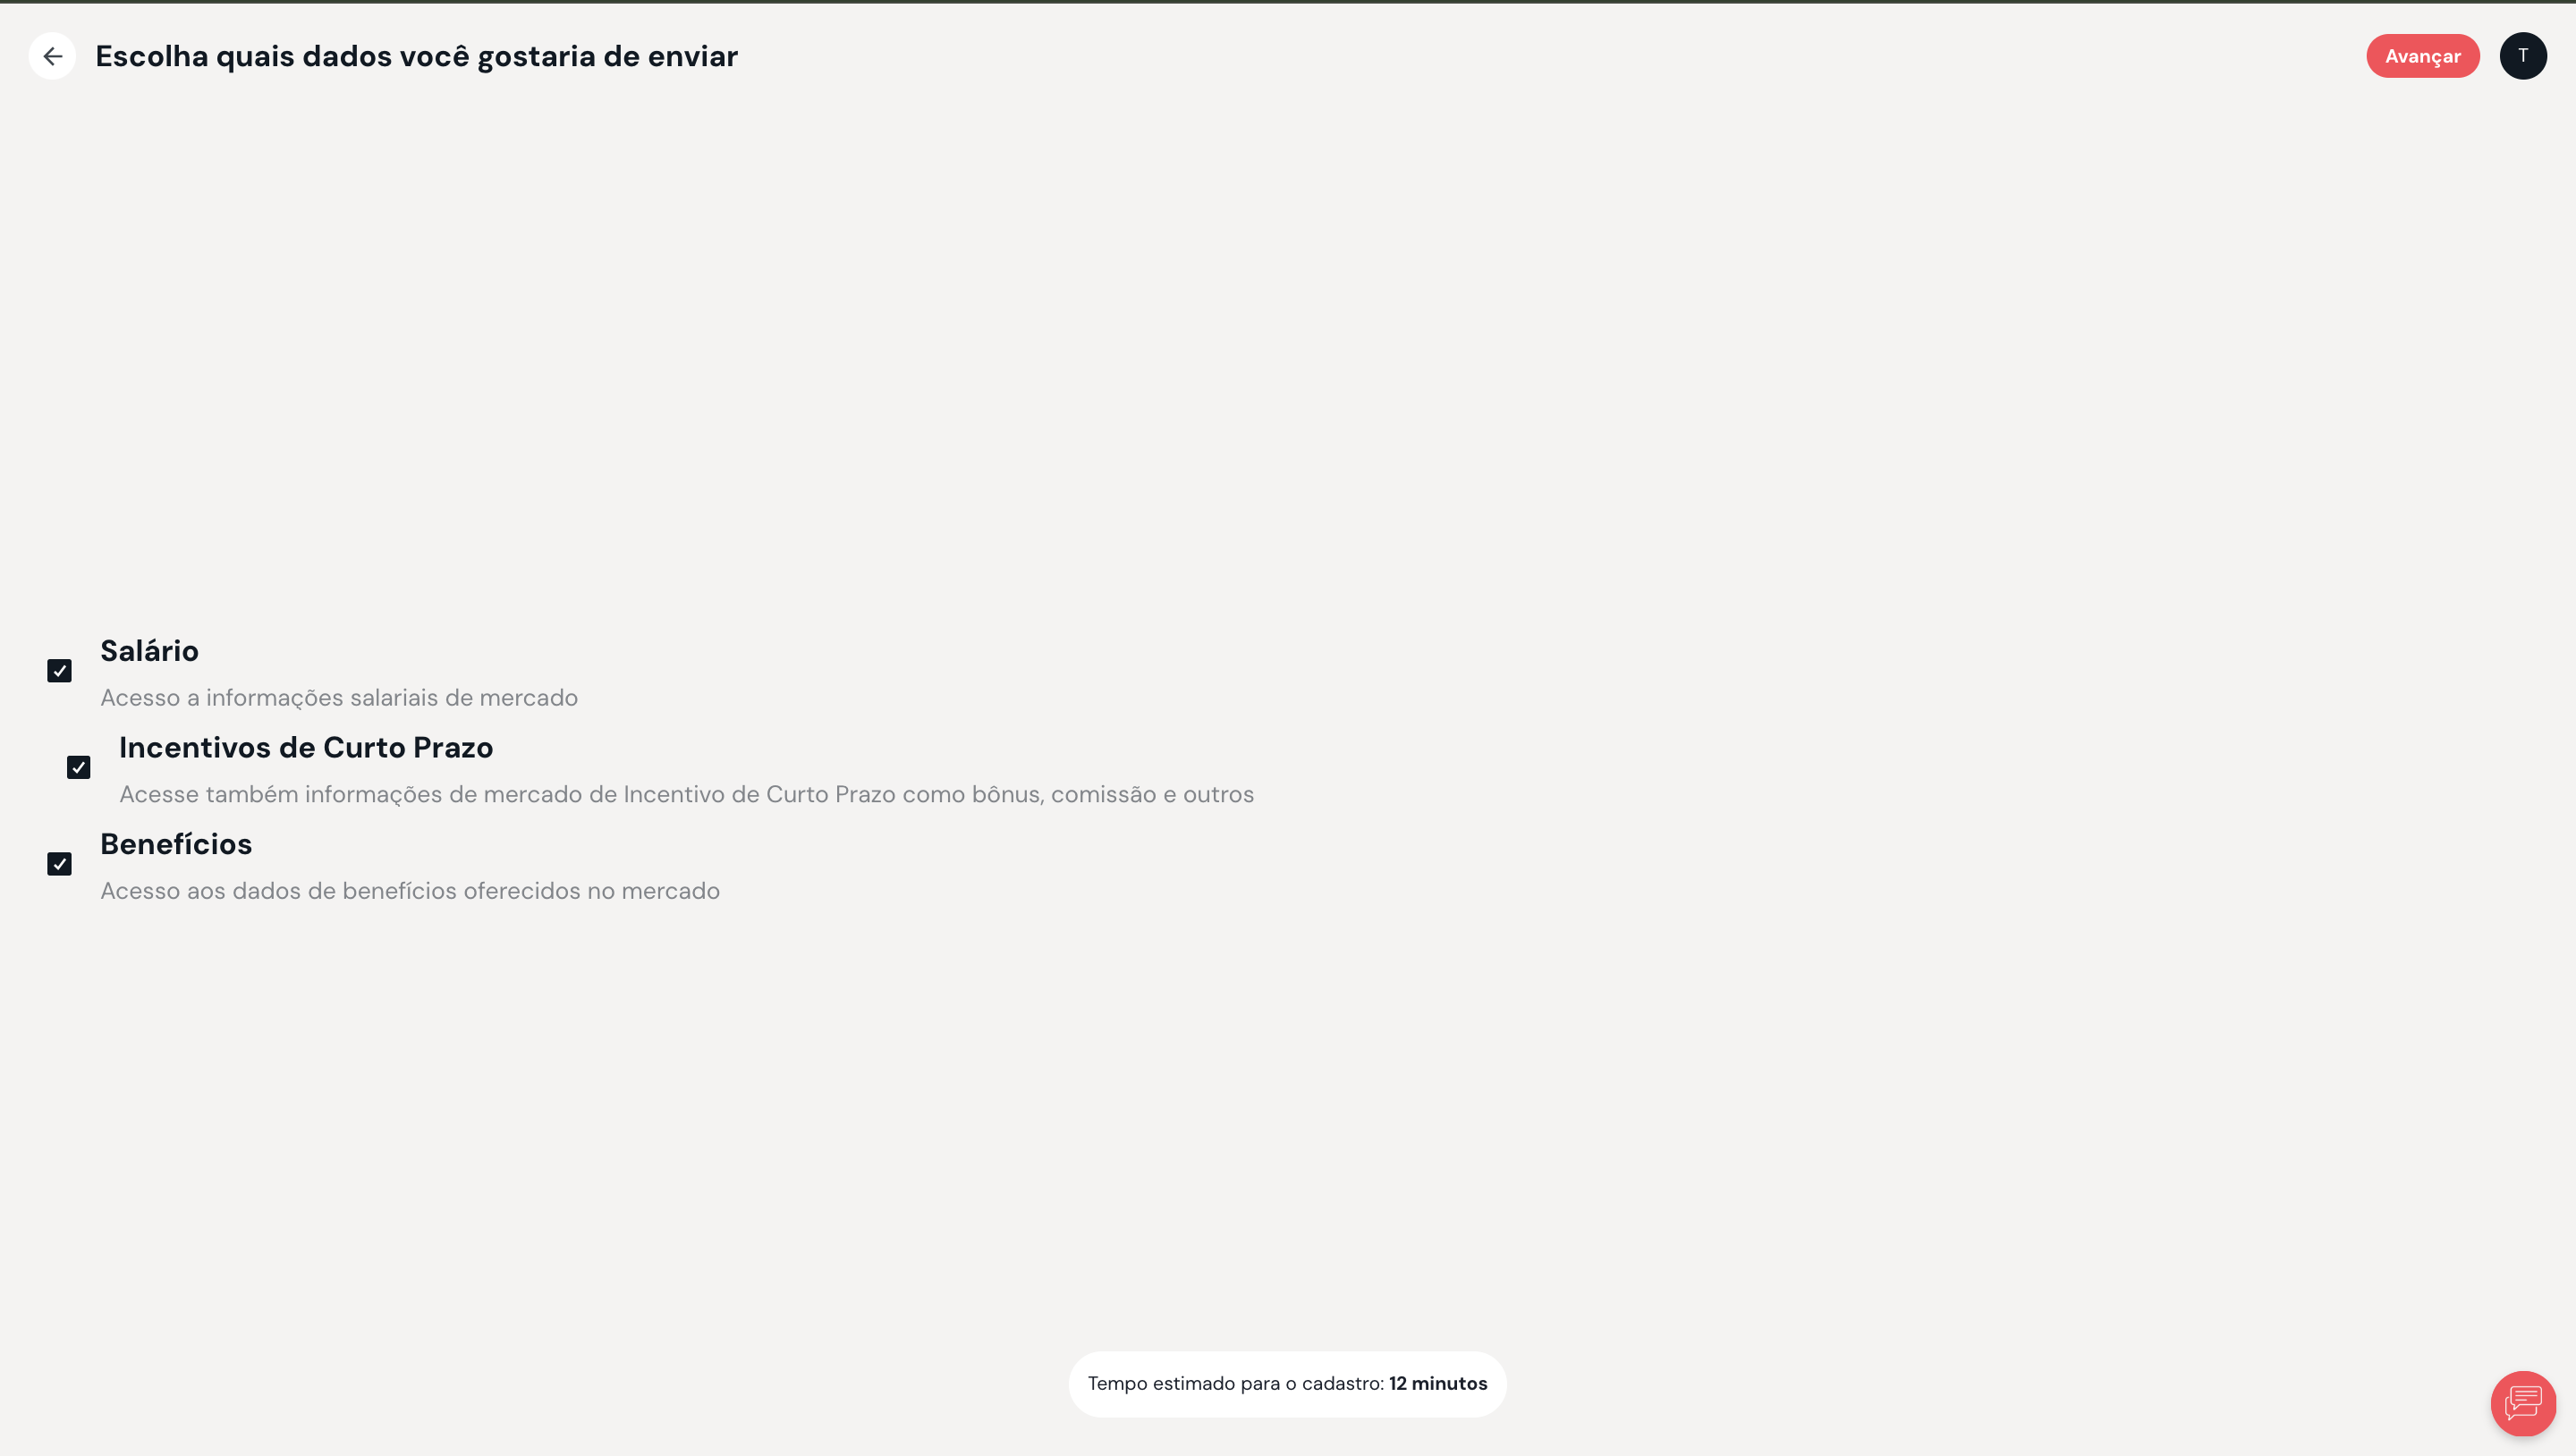Click the Benefícios description about market benefits
Screen dimensions: 2576x1456
[x=410, y=891]
